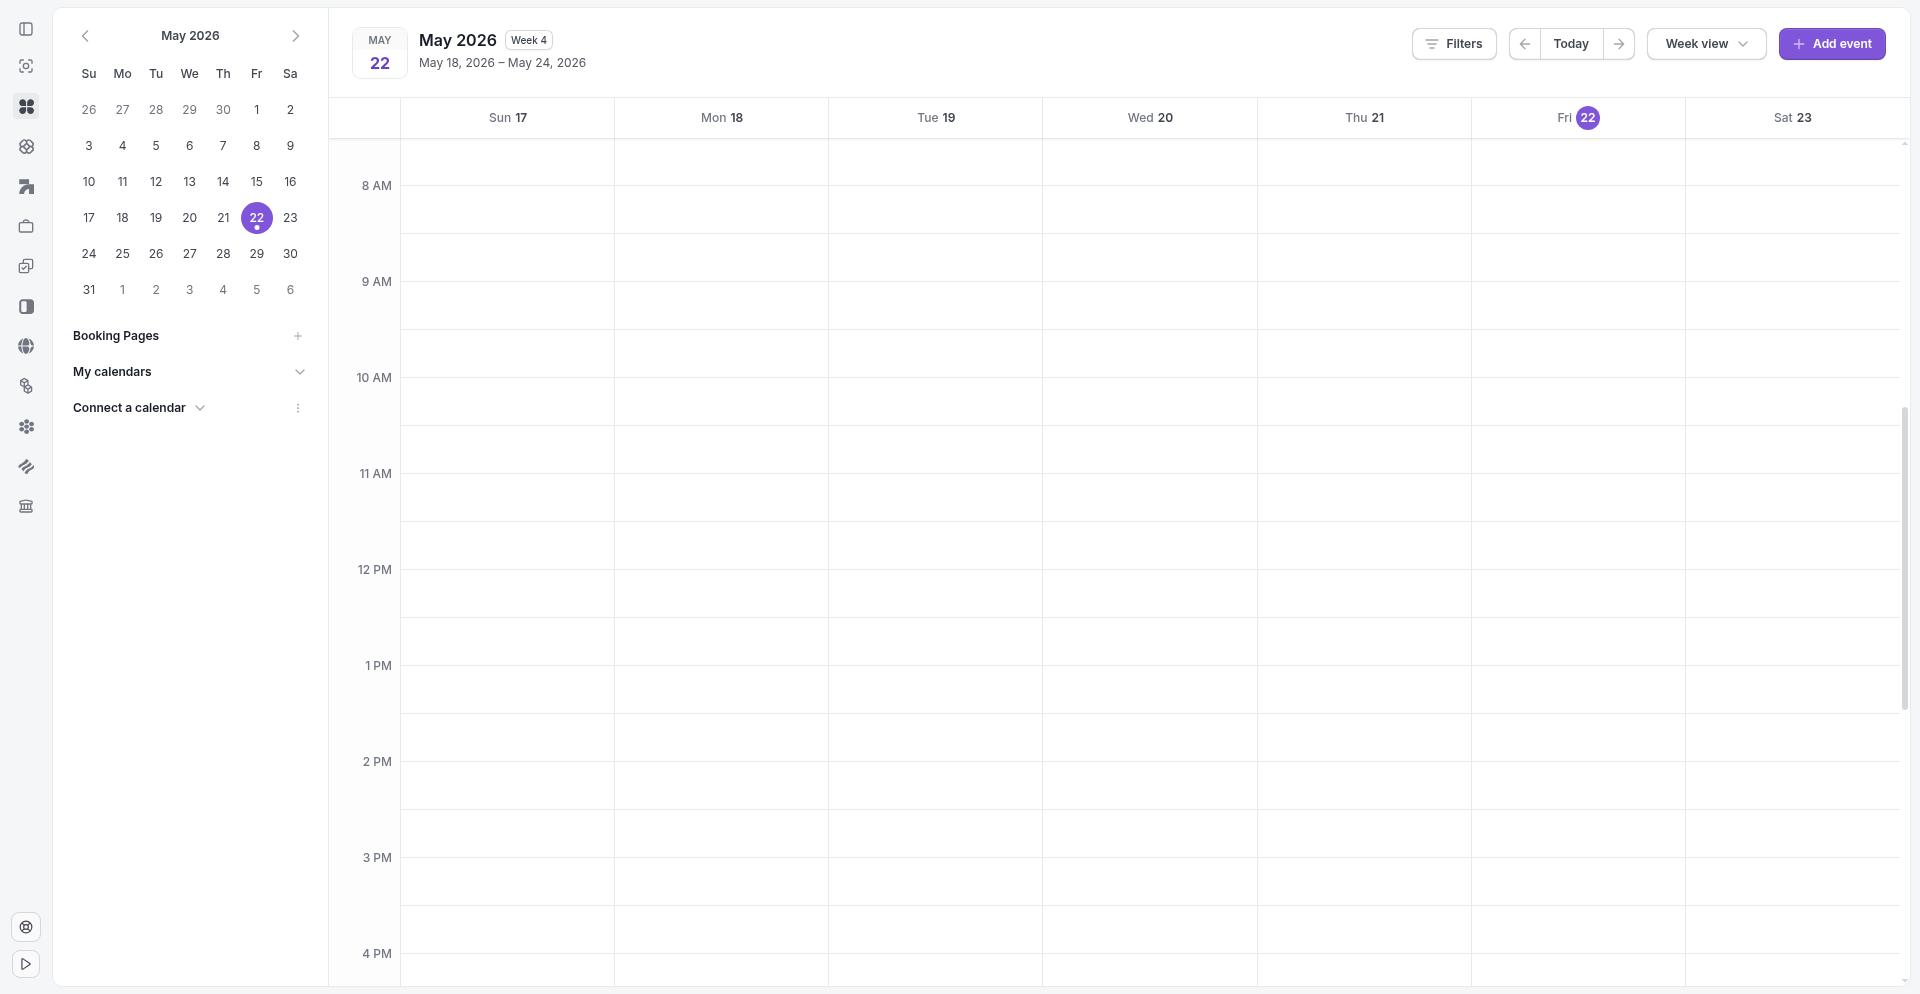Image resolution: width=1920 pixels, height=994 pixels.
Task: Open the checkbox-stack tasks icon
Action: point(26,266)
